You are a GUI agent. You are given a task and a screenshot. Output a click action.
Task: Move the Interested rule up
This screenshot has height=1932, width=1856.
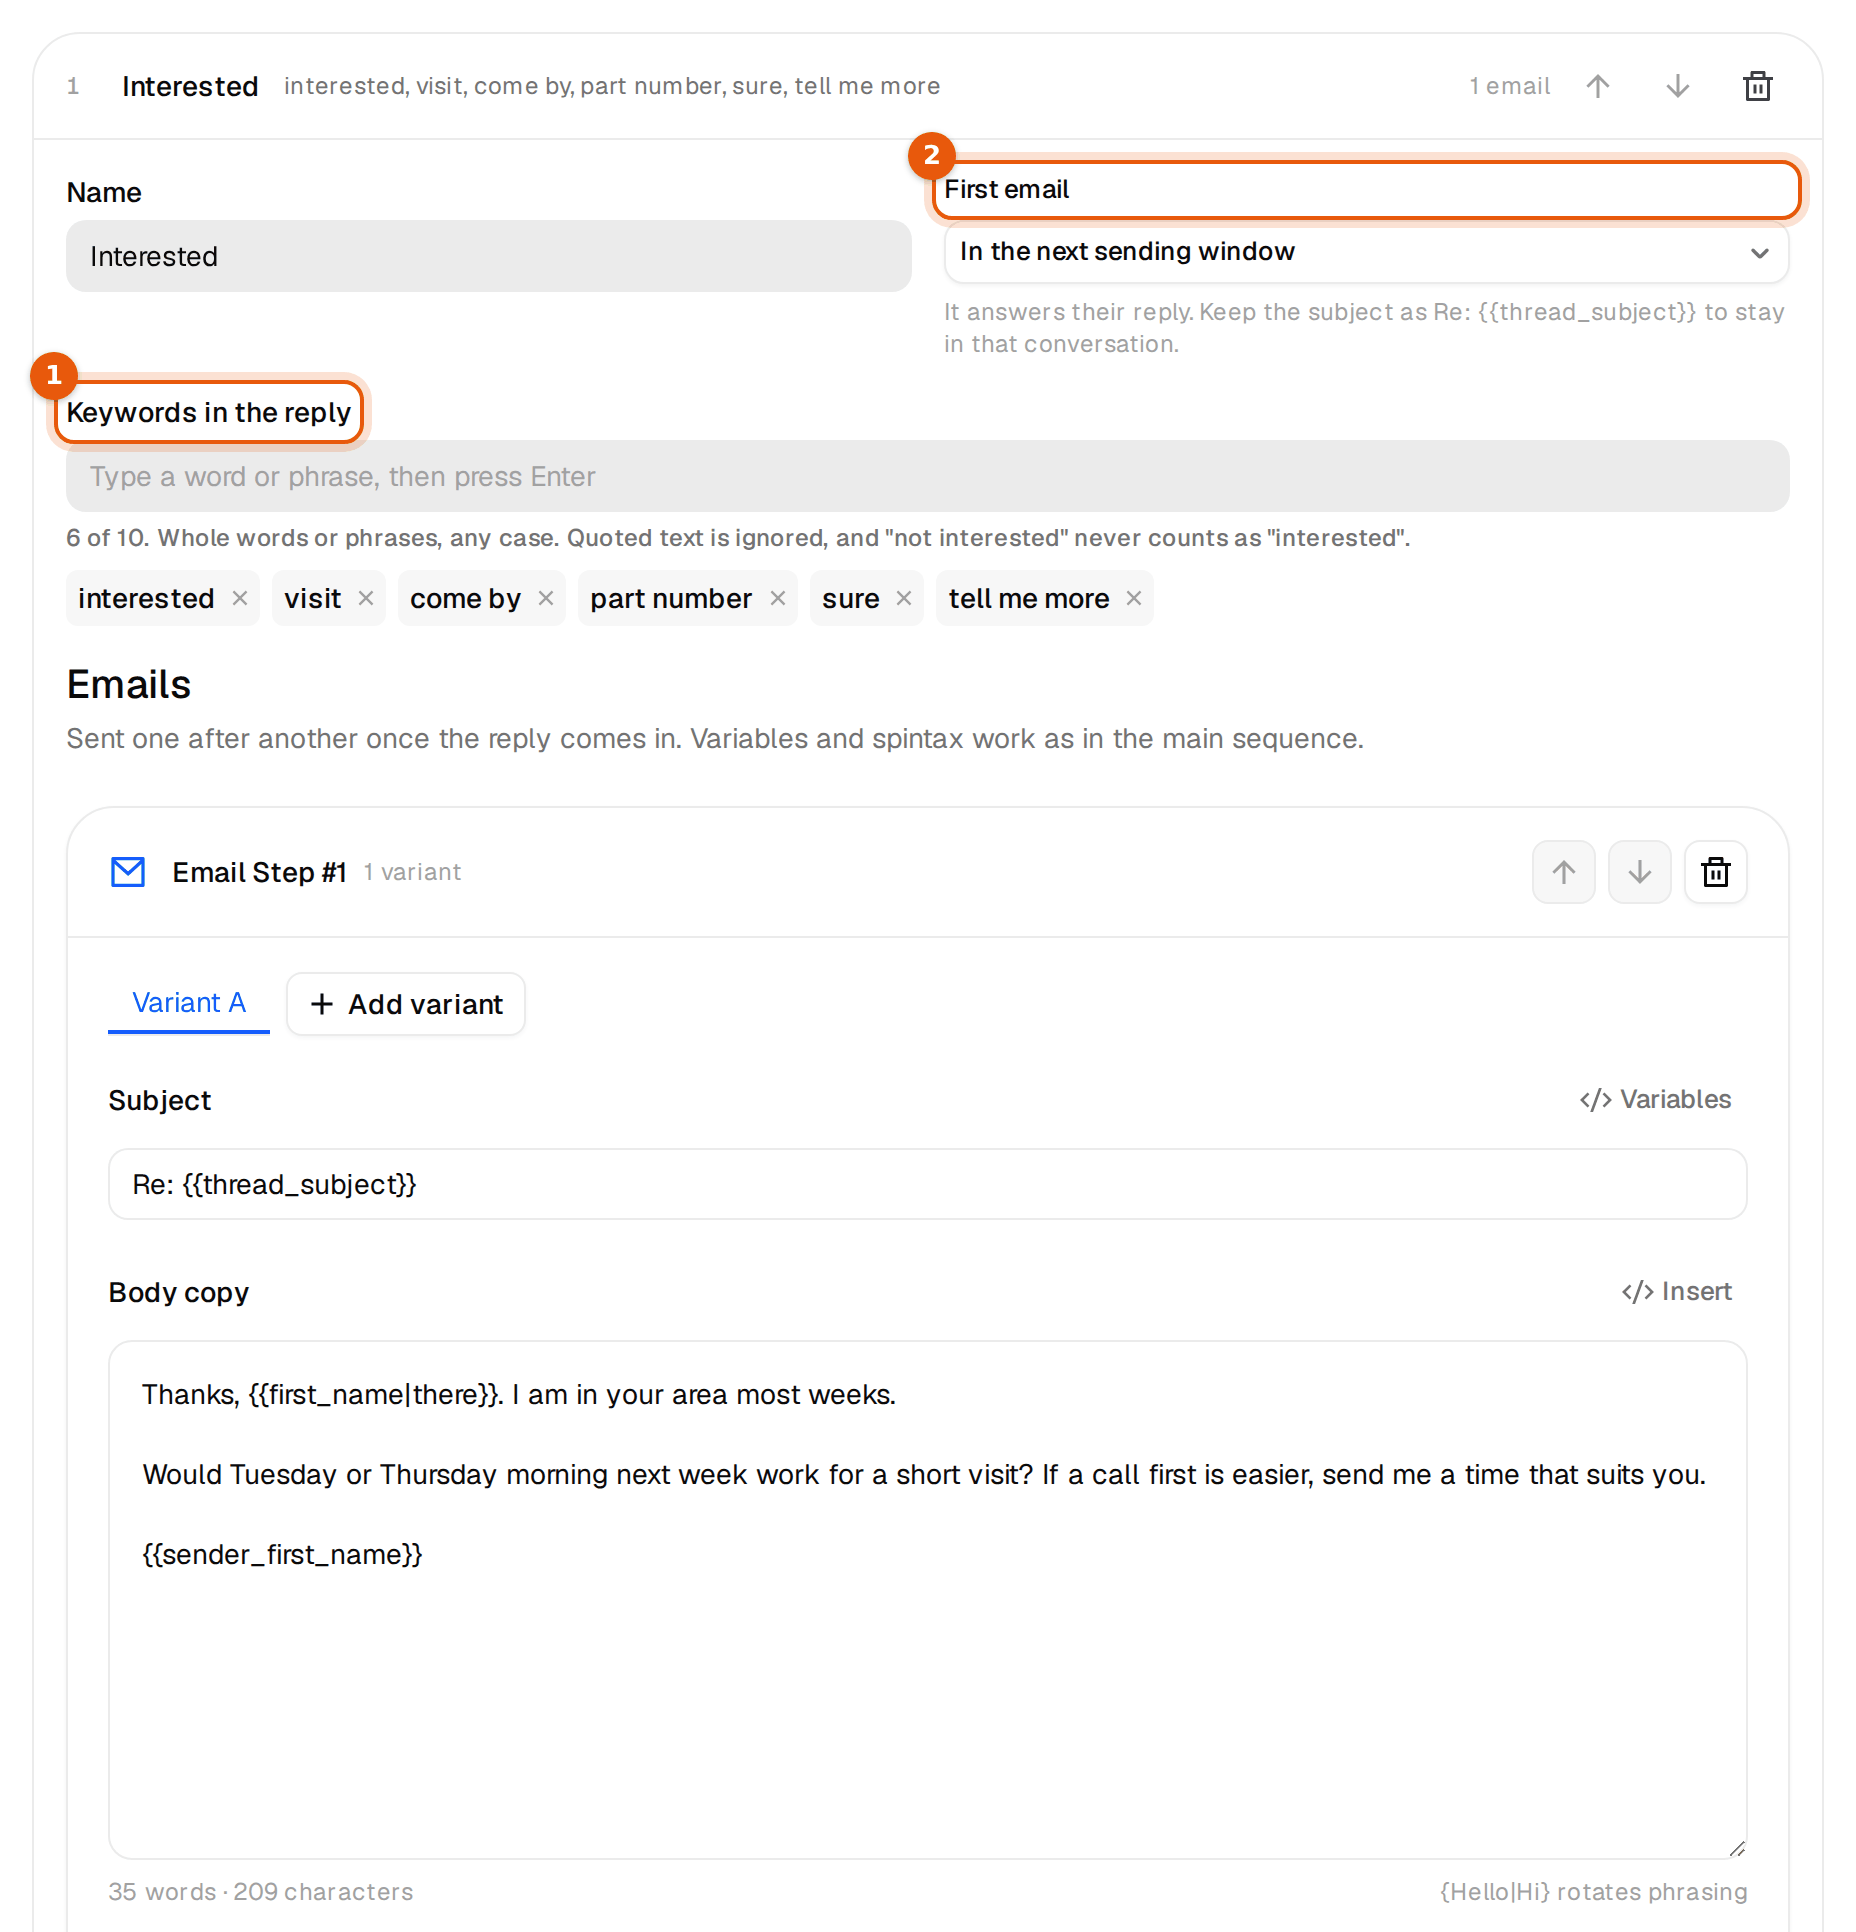[x=1597, y=87]
